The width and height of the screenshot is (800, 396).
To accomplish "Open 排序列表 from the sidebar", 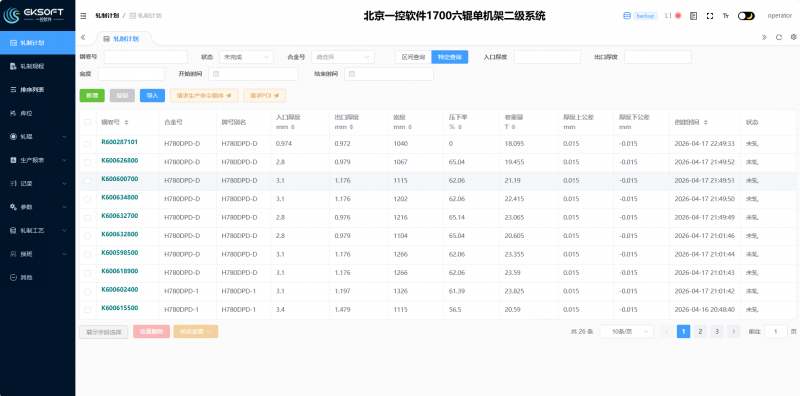I will pyautogui.click(x=38, y=89).
